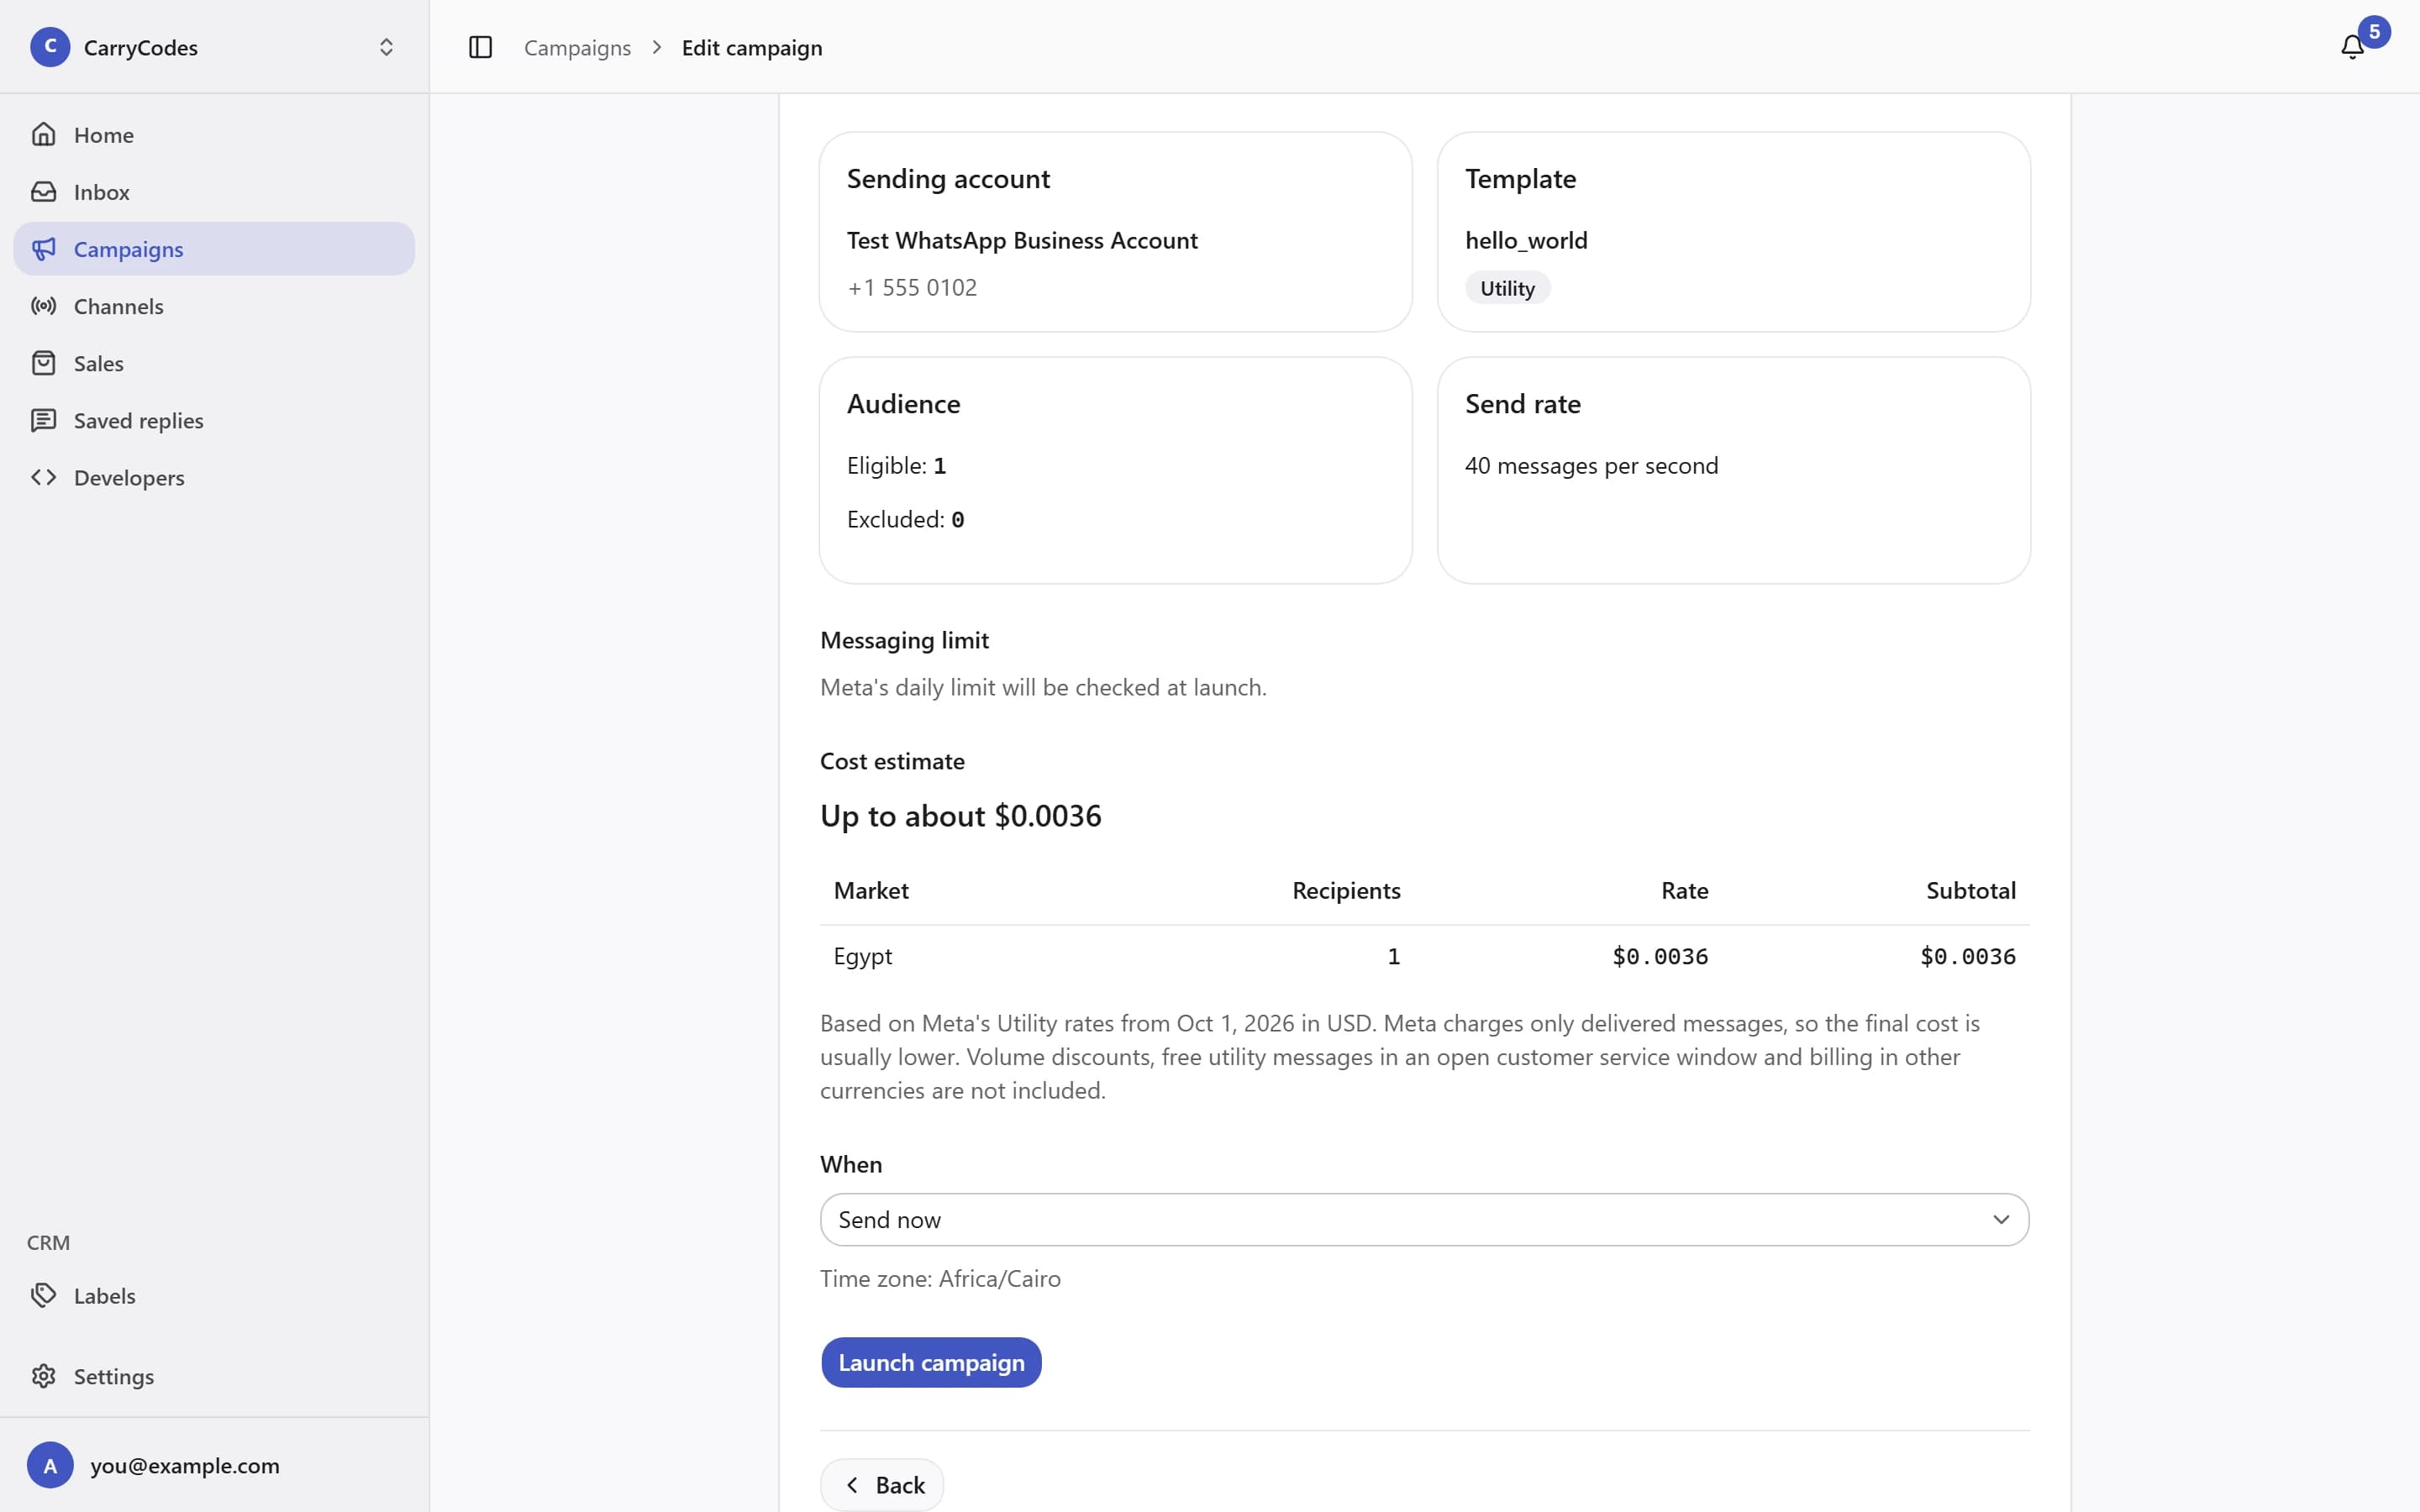Open the Sales shopping bag icon
The image size is (2420, 1512).
coord(43,363)
